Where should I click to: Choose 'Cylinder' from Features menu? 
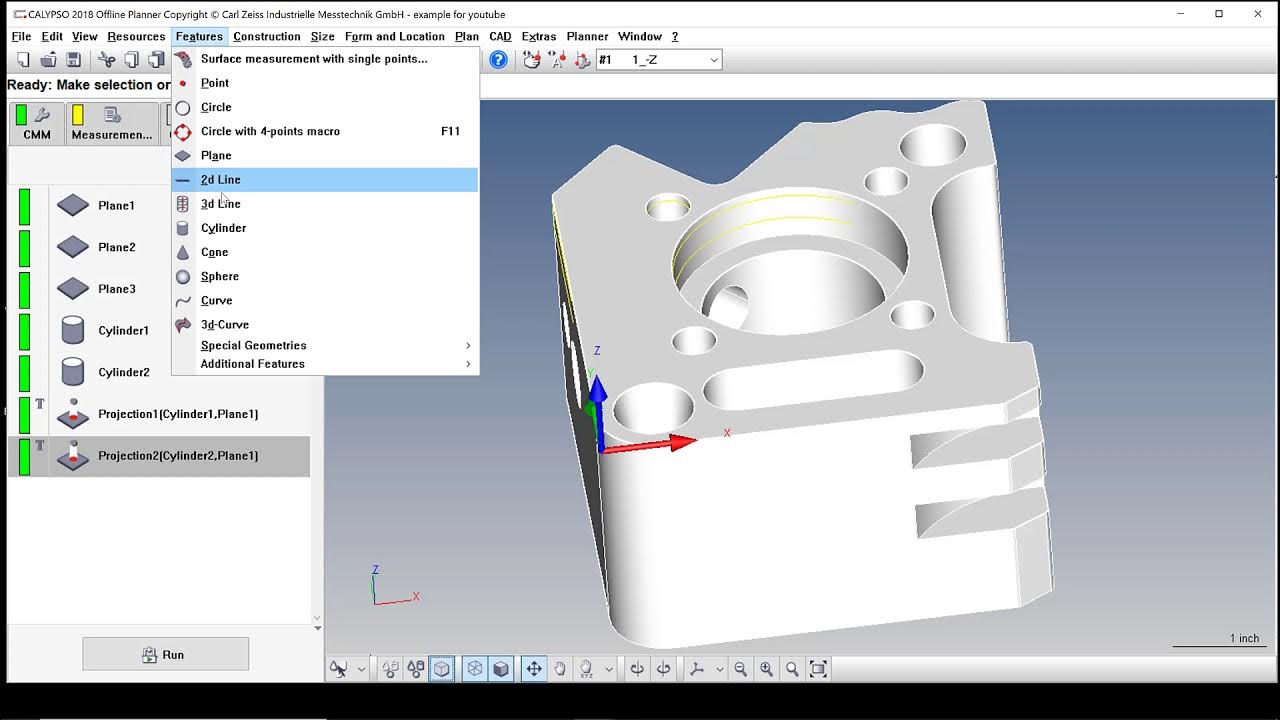pos(325,228)
